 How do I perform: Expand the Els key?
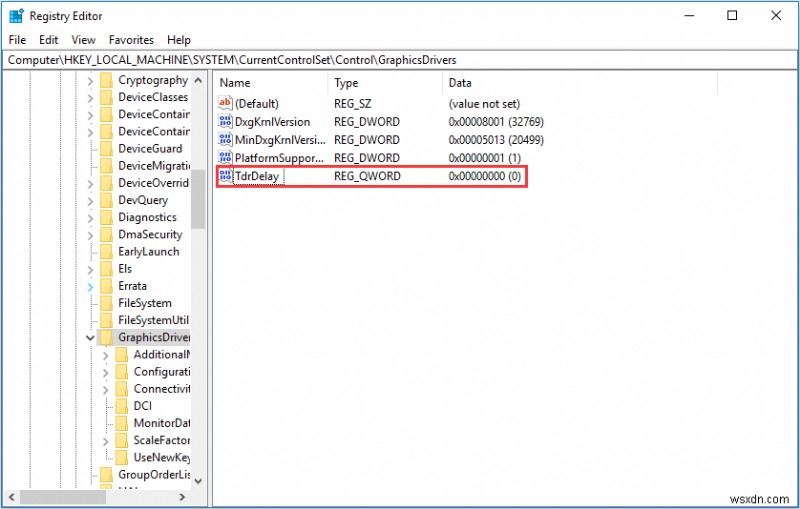[x=90, y=269]
